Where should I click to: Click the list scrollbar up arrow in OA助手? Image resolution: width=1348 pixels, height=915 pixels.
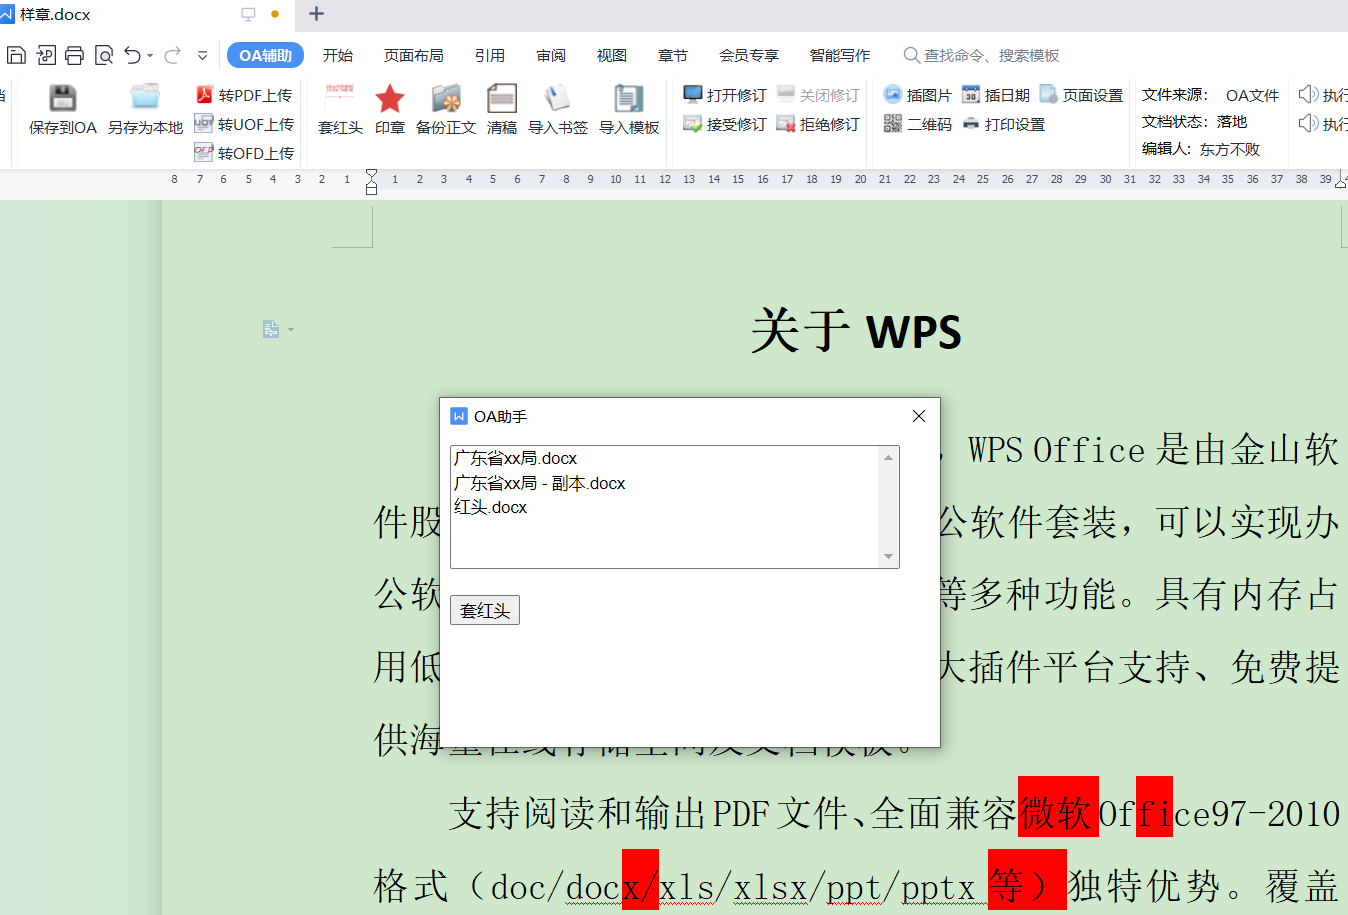click(889, 457)
